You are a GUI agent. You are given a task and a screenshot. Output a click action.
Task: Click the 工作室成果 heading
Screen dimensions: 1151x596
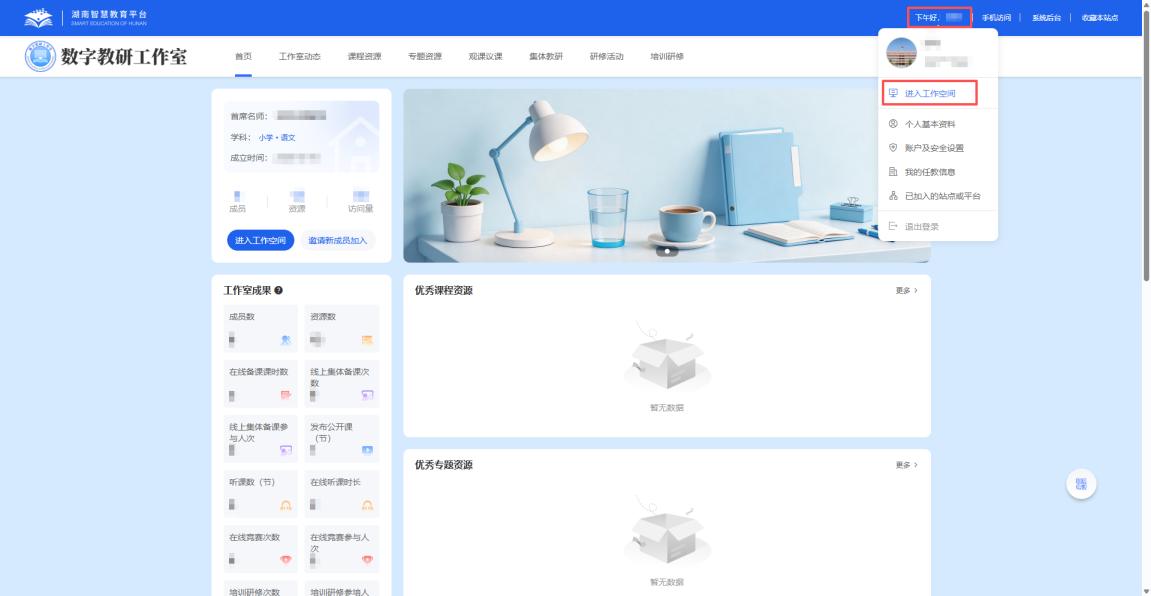click(x=247, y=291)
